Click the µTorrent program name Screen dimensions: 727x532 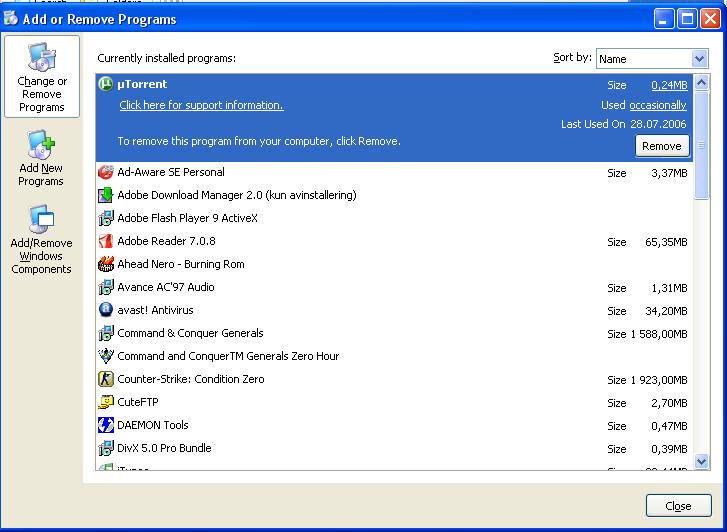pos(142,84)
